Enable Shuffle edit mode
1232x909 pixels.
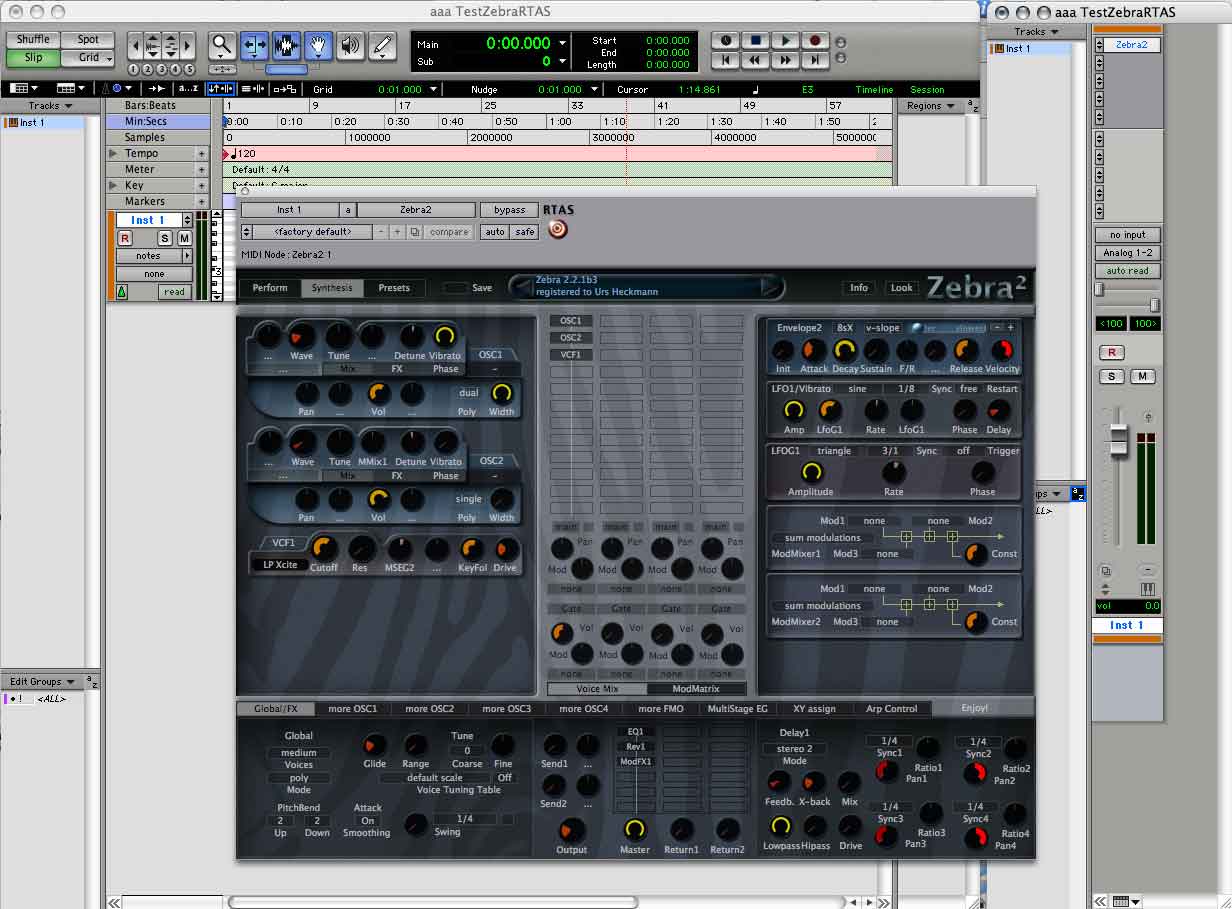coord(33,40)
